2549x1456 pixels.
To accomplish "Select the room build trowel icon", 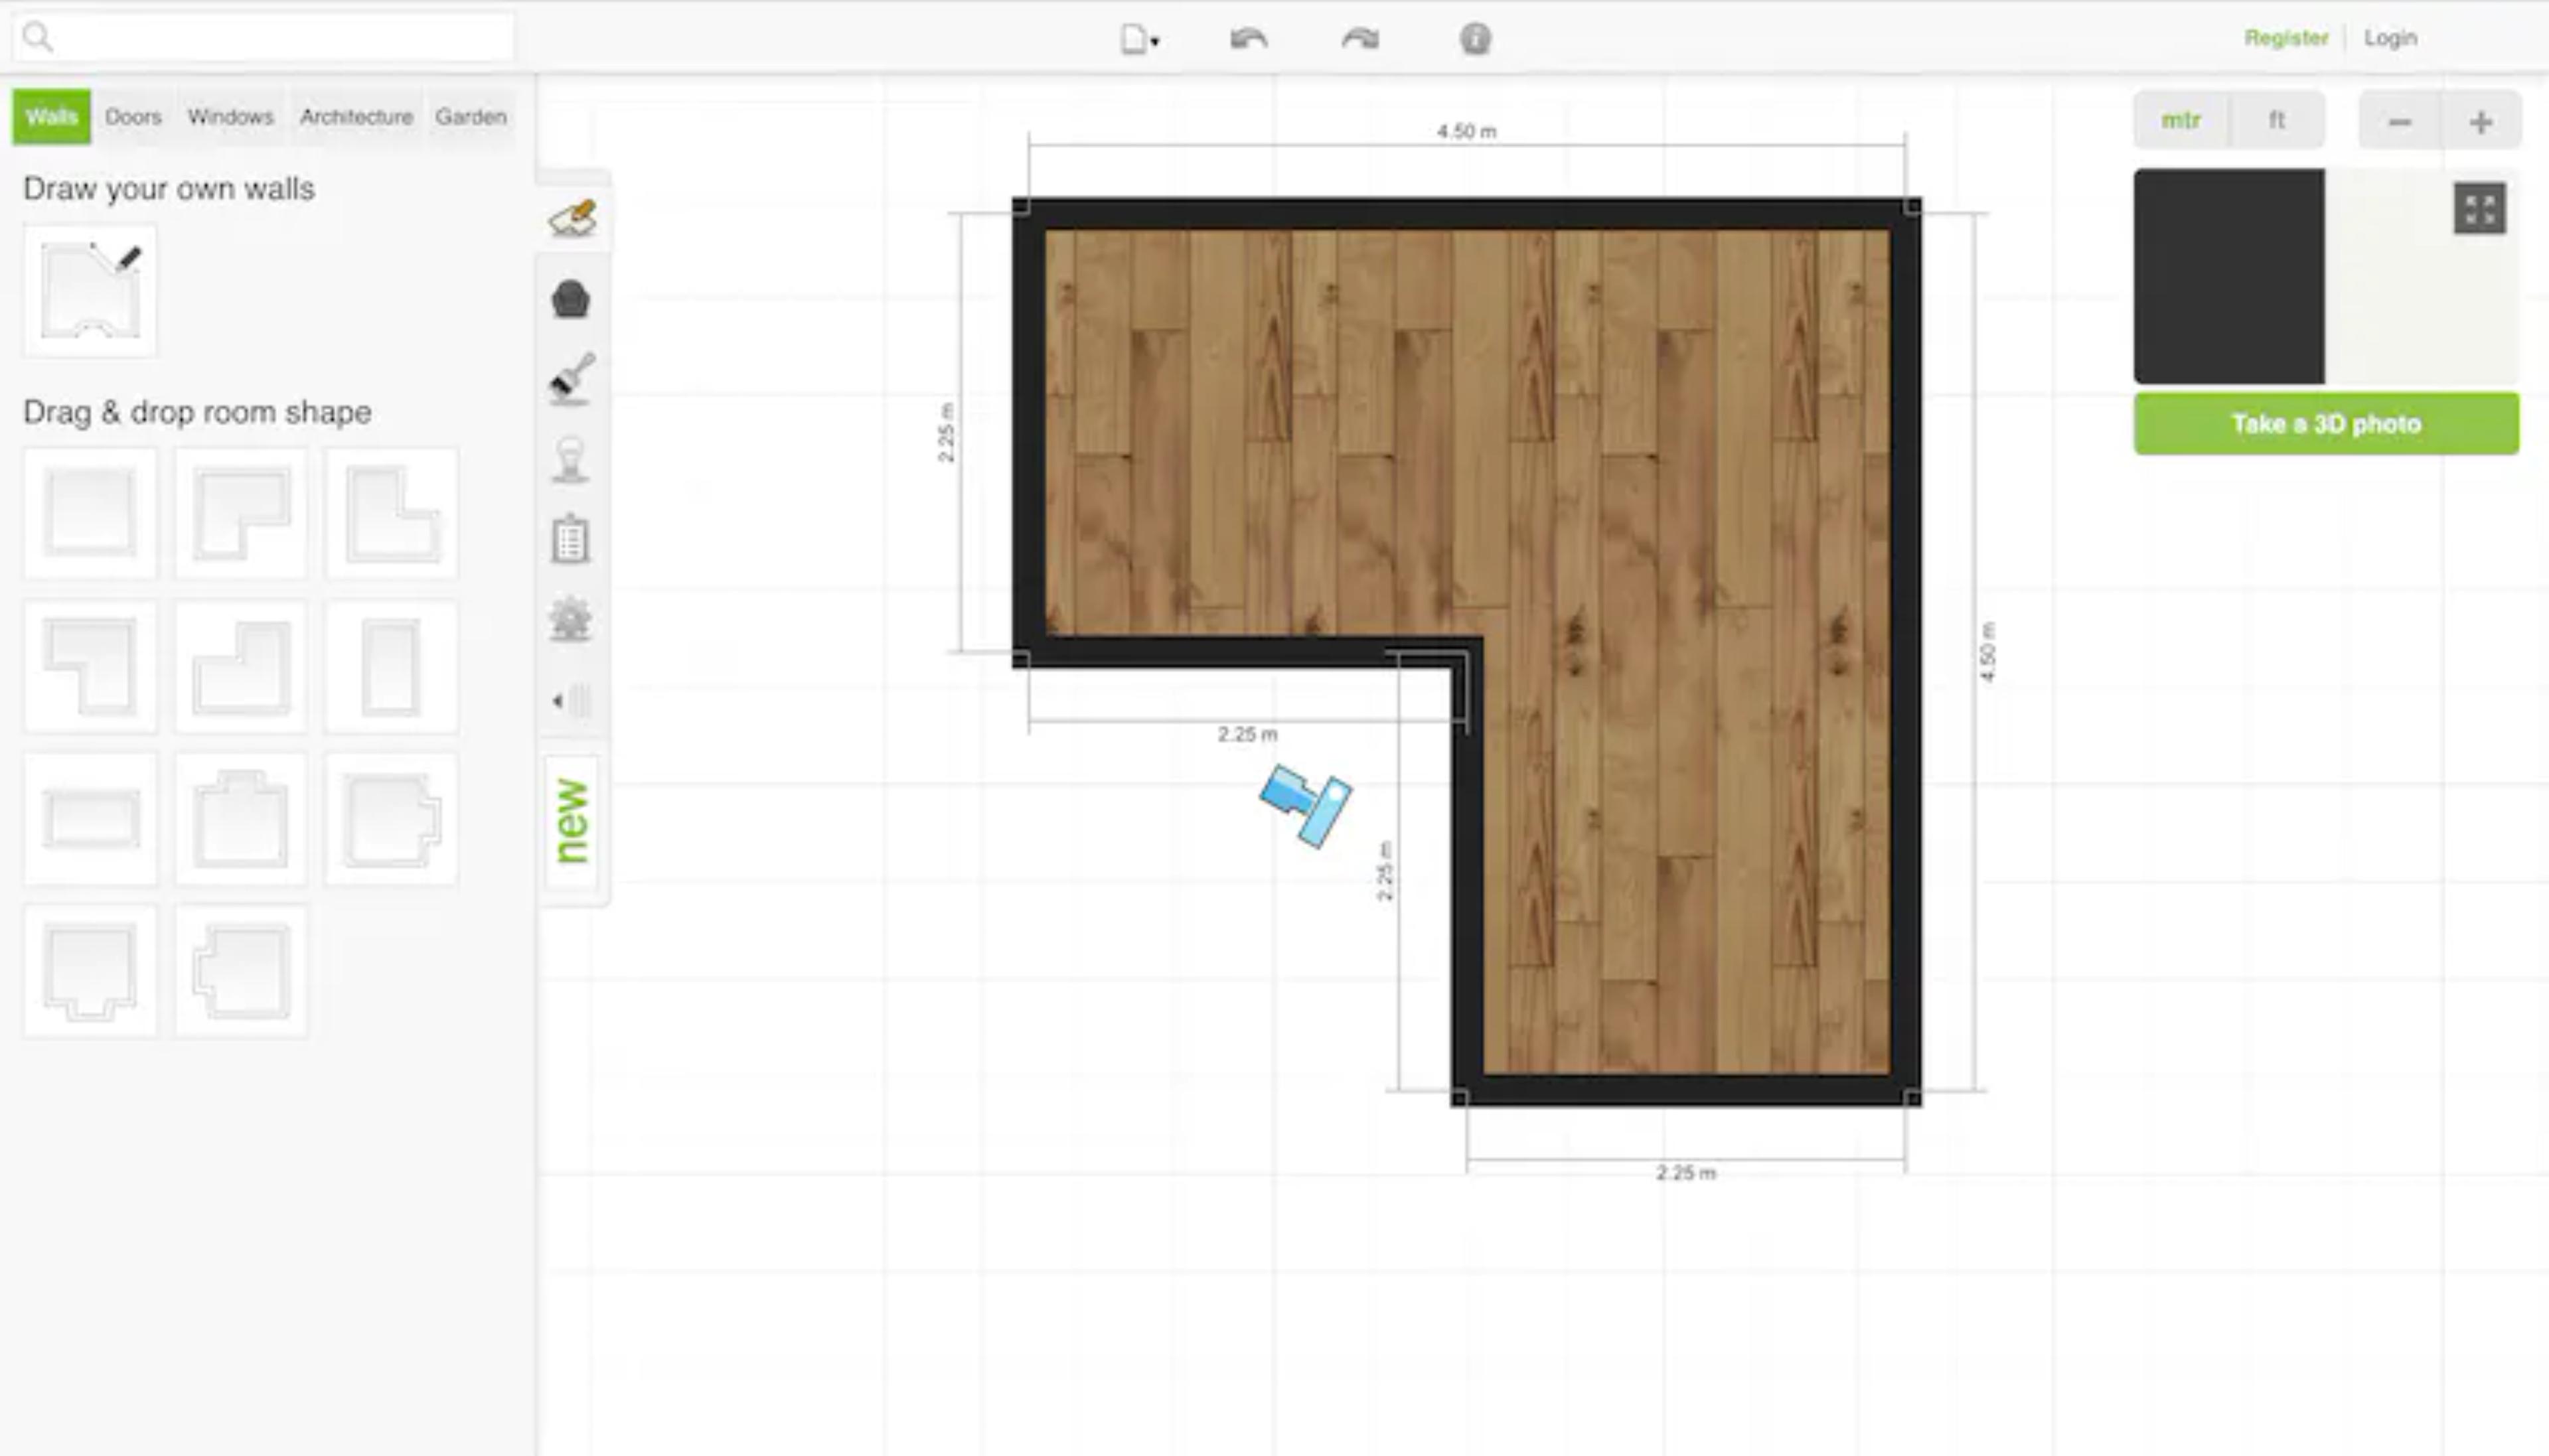I will [x=572, y=218].
